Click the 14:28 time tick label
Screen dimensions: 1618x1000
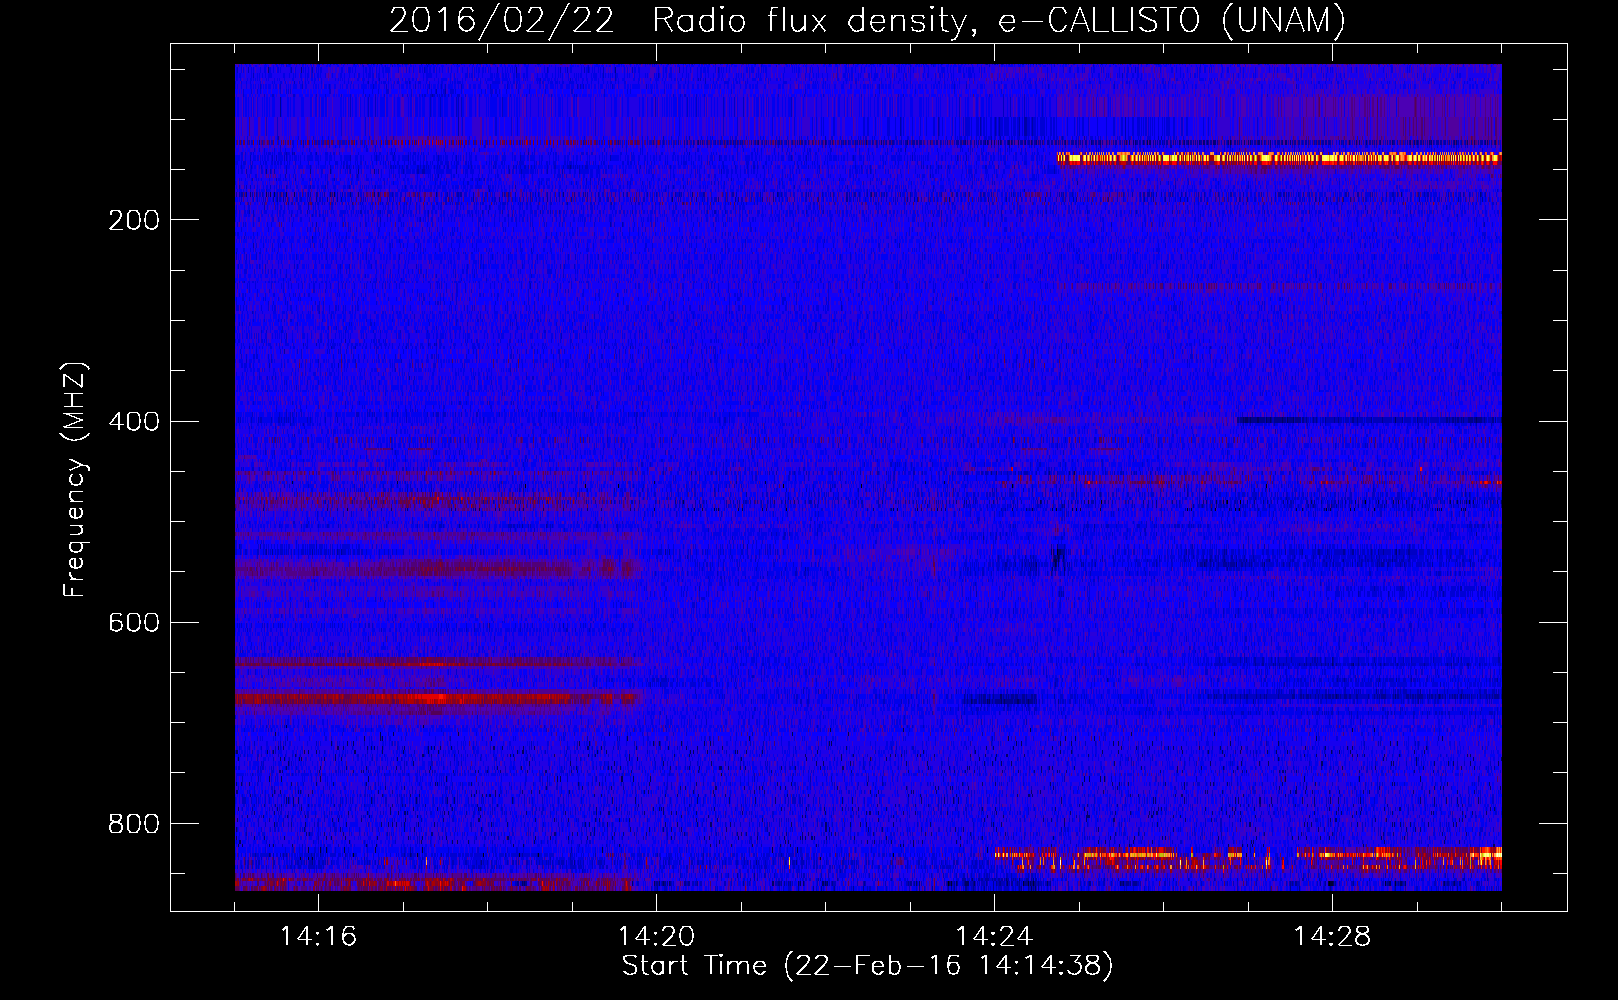[x=1332, y=937]
